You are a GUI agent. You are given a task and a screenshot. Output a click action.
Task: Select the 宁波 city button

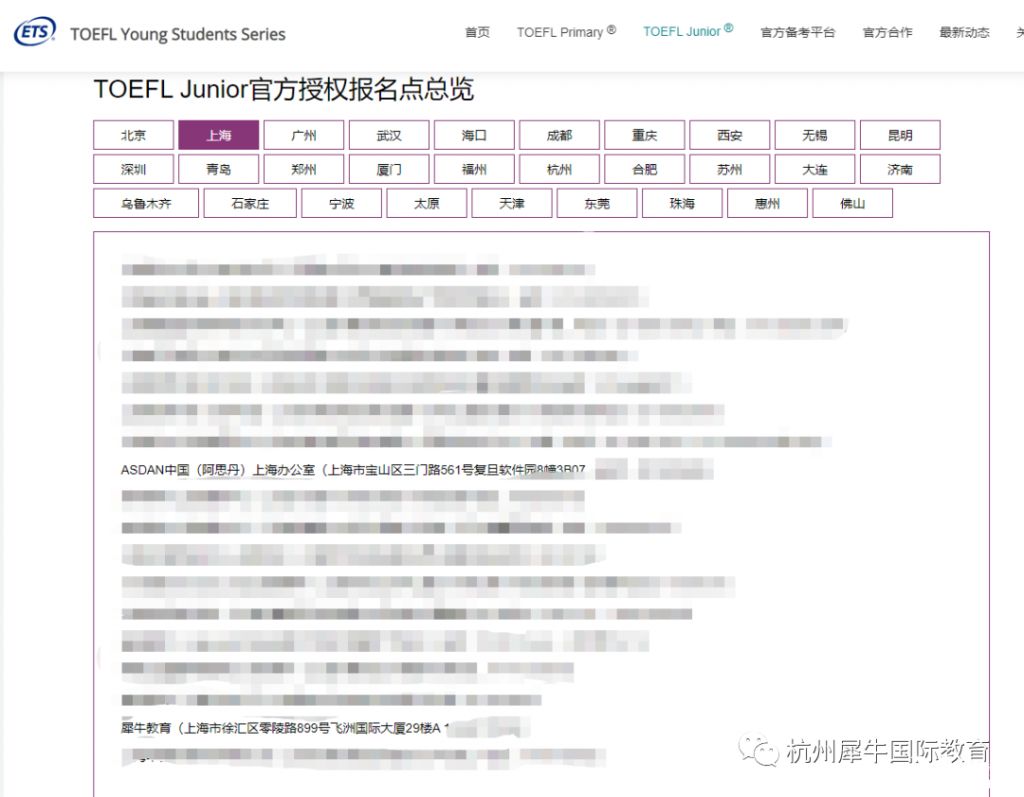(x=342, y=203)
